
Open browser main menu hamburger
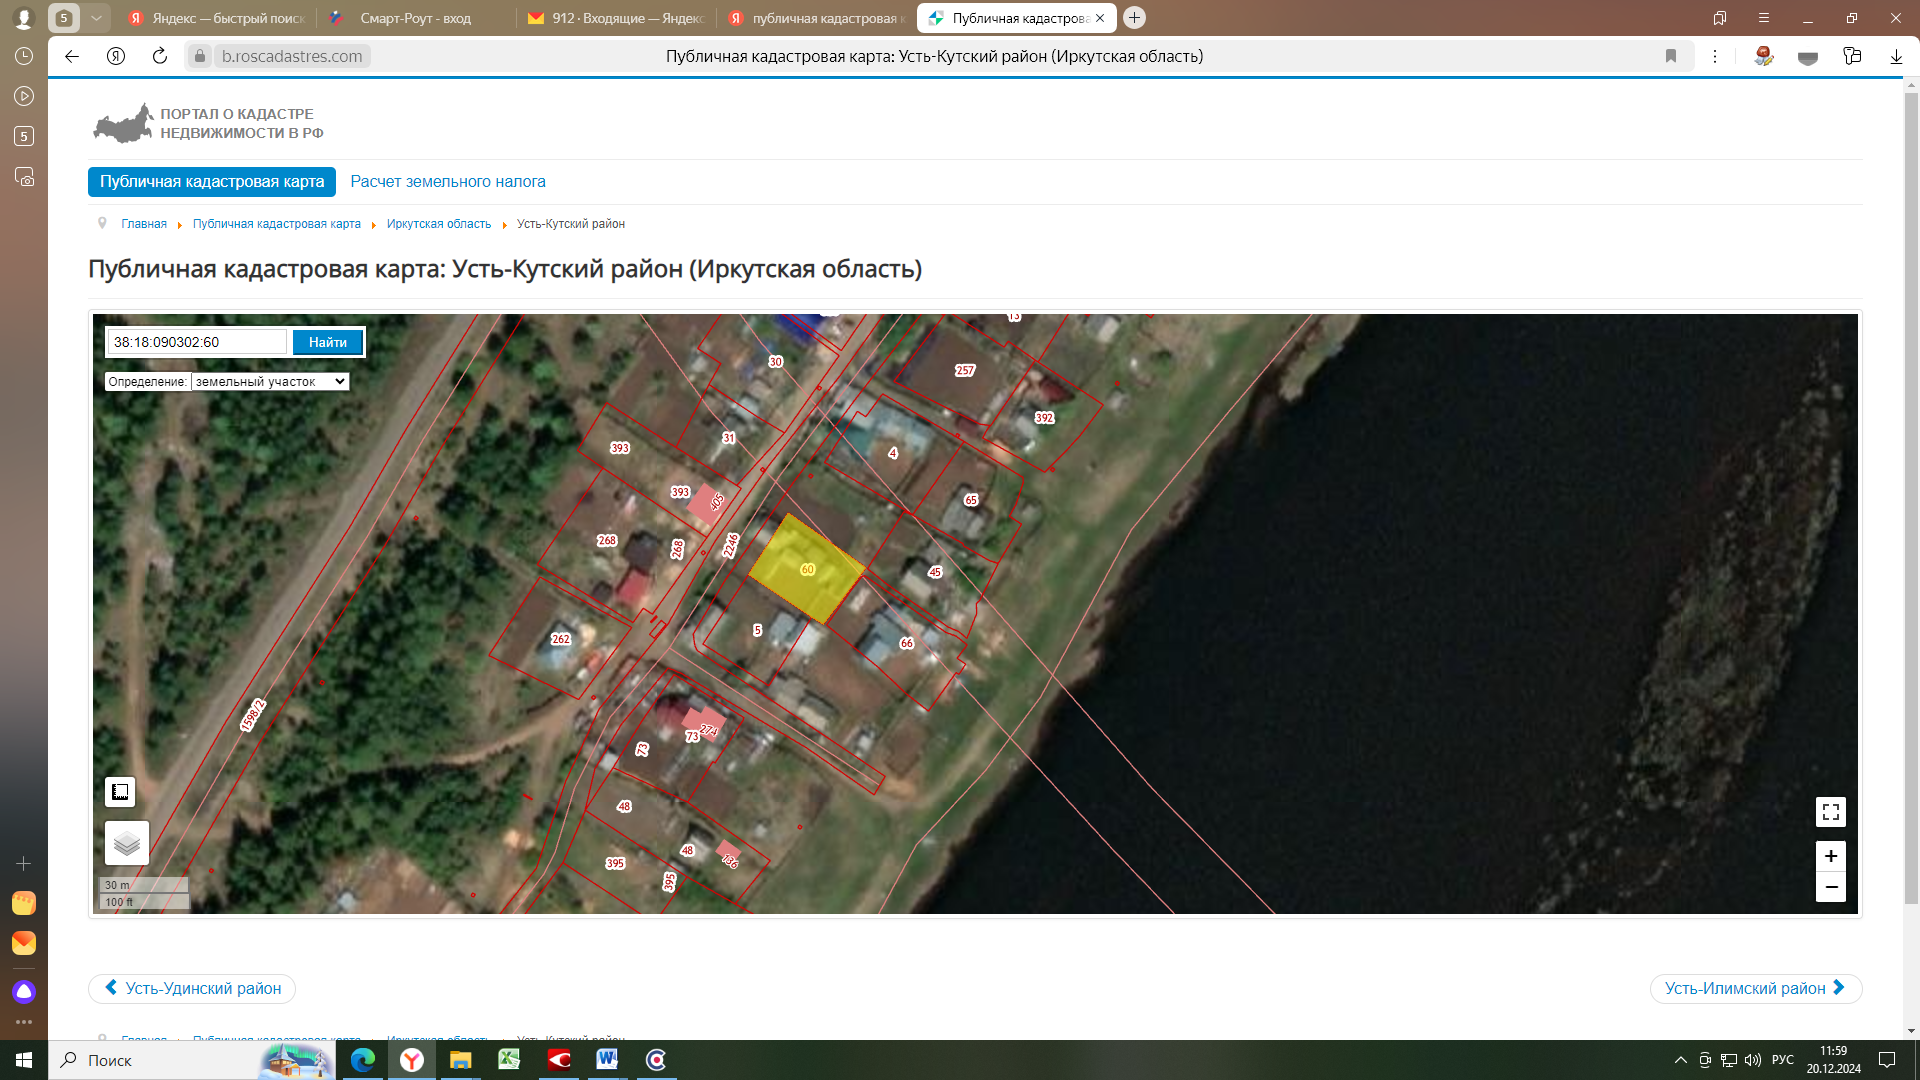point(1764,18)
